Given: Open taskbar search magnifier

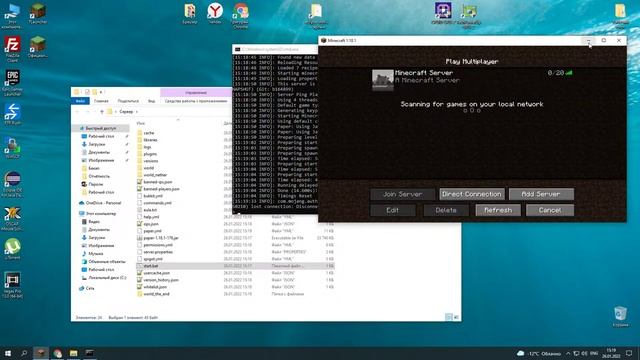Looking at the screenshot, I should coord(24,353).
